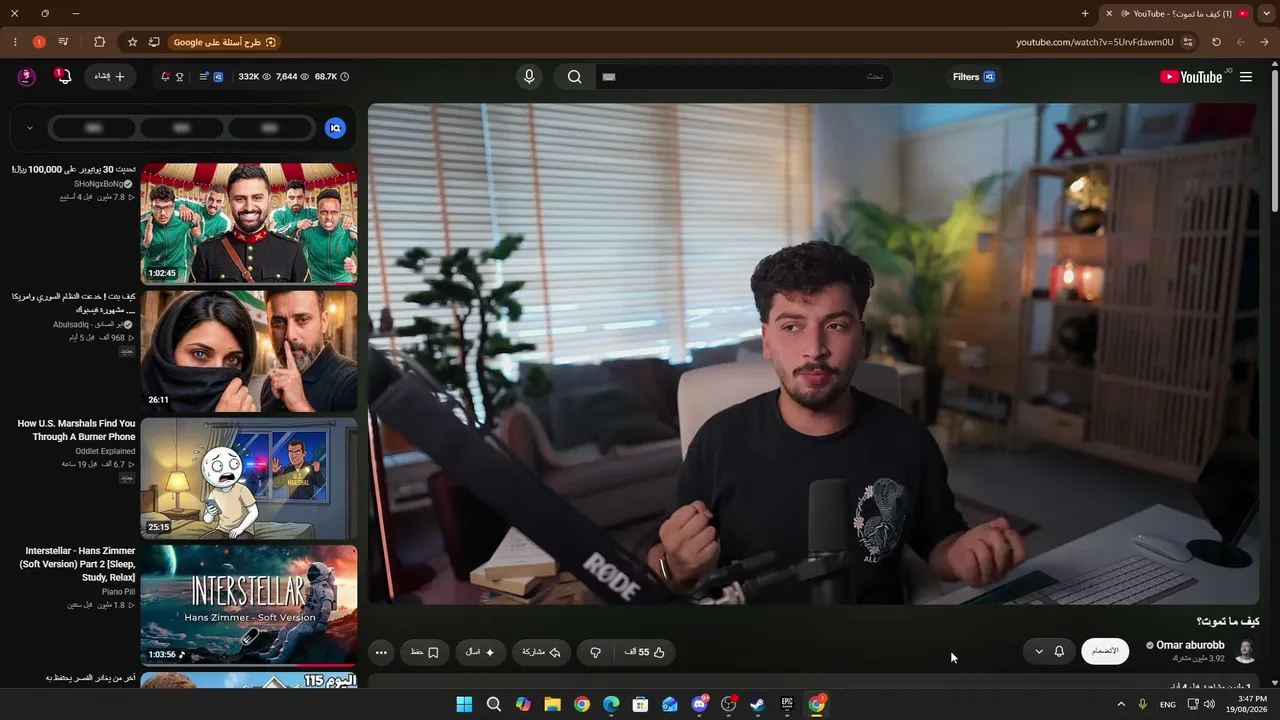Click the install/cast icon in address bar
The width and height of the screenshot is (1280, 720).
pyautogui.click(x=154, y=42)
